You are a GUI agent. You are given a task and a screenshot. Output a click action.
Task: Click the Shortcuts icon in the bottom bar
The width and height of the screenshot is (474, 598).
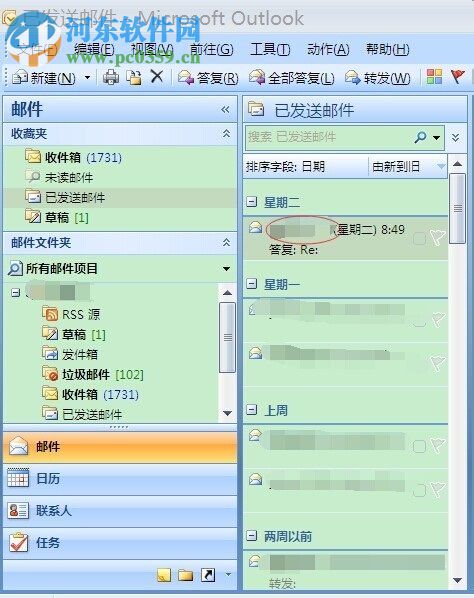pos(208,575)
